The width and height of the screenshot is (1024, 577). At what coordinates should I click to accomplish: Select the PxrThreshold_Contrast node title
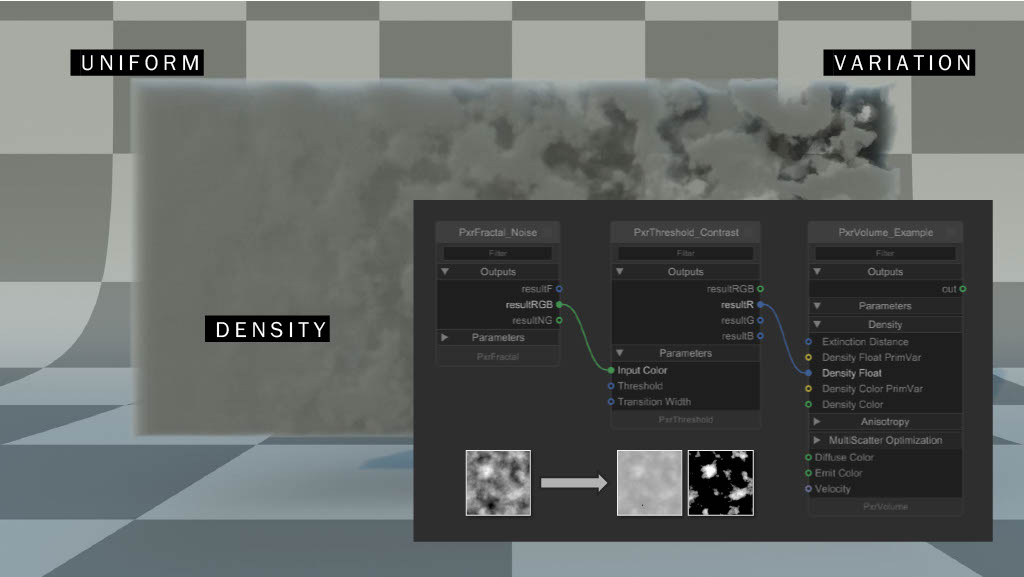[686, 233]
